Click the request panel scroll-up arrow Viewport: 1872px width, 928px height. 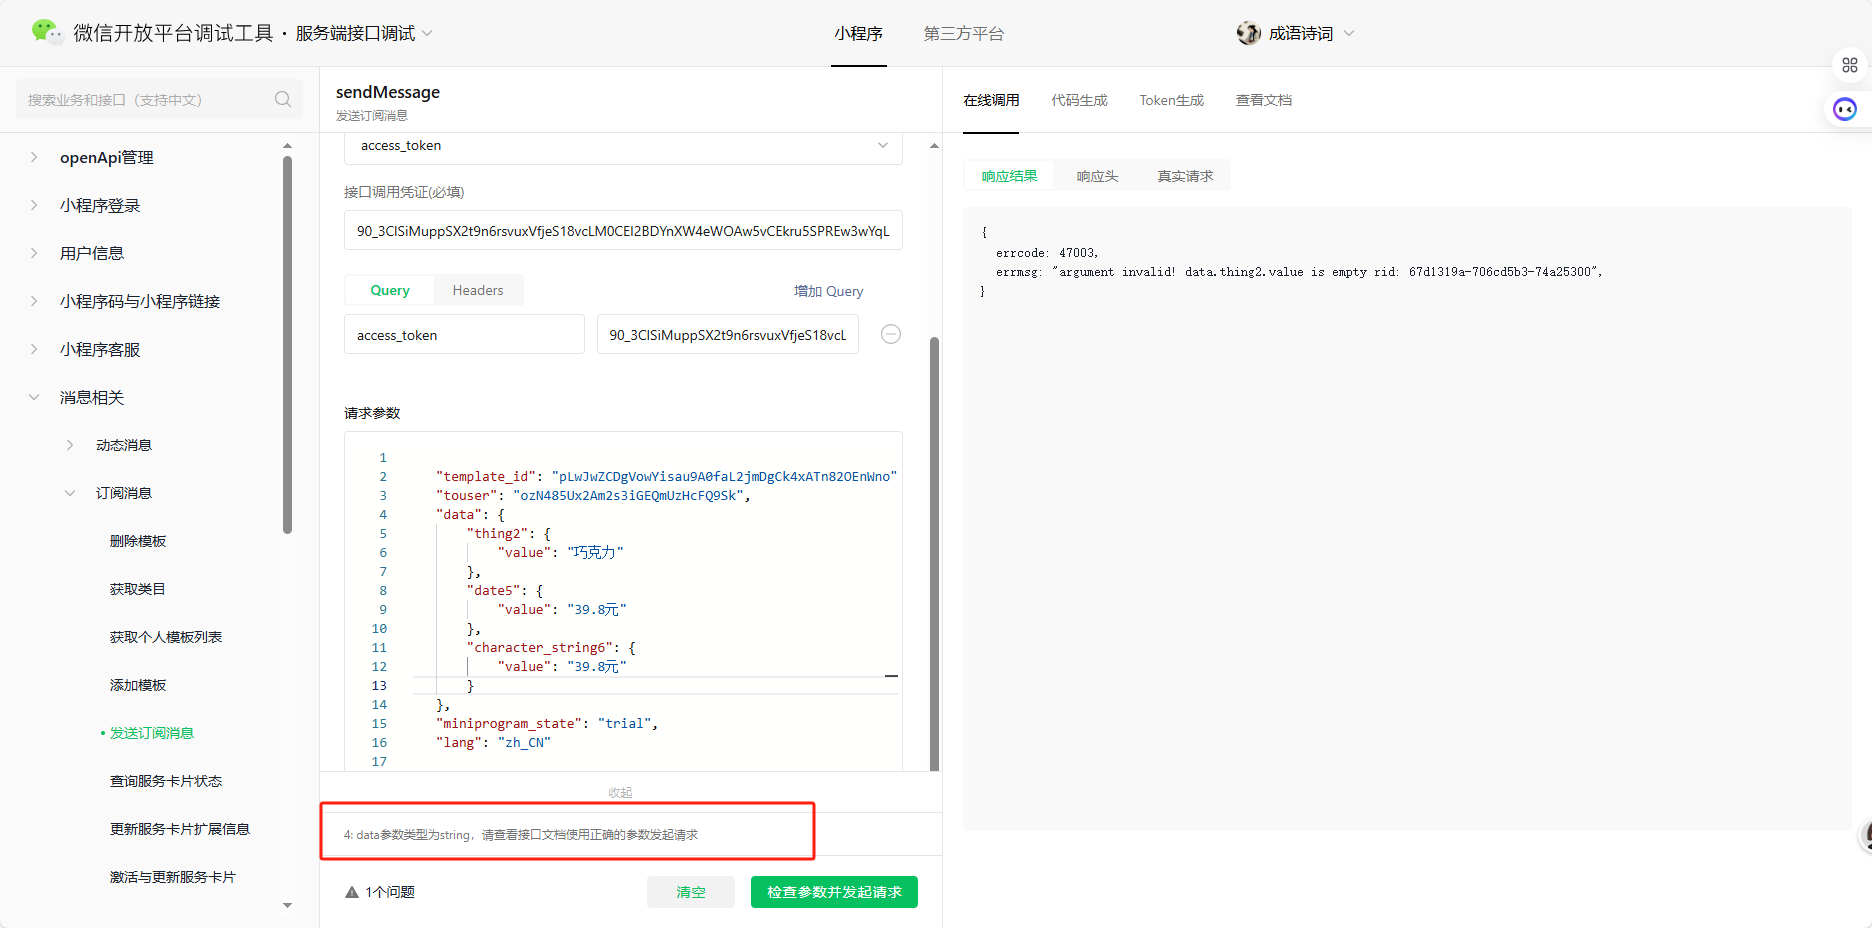click(934, 146)
